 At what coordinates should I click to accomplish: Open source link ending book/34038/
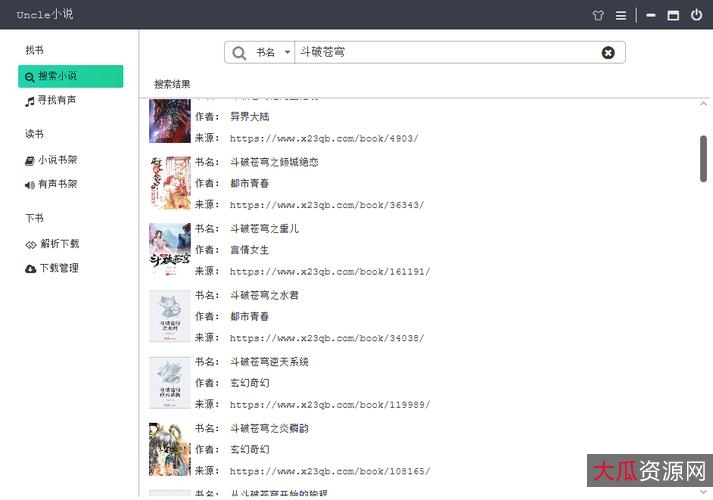pyautogui.click(x=327, y=338)
